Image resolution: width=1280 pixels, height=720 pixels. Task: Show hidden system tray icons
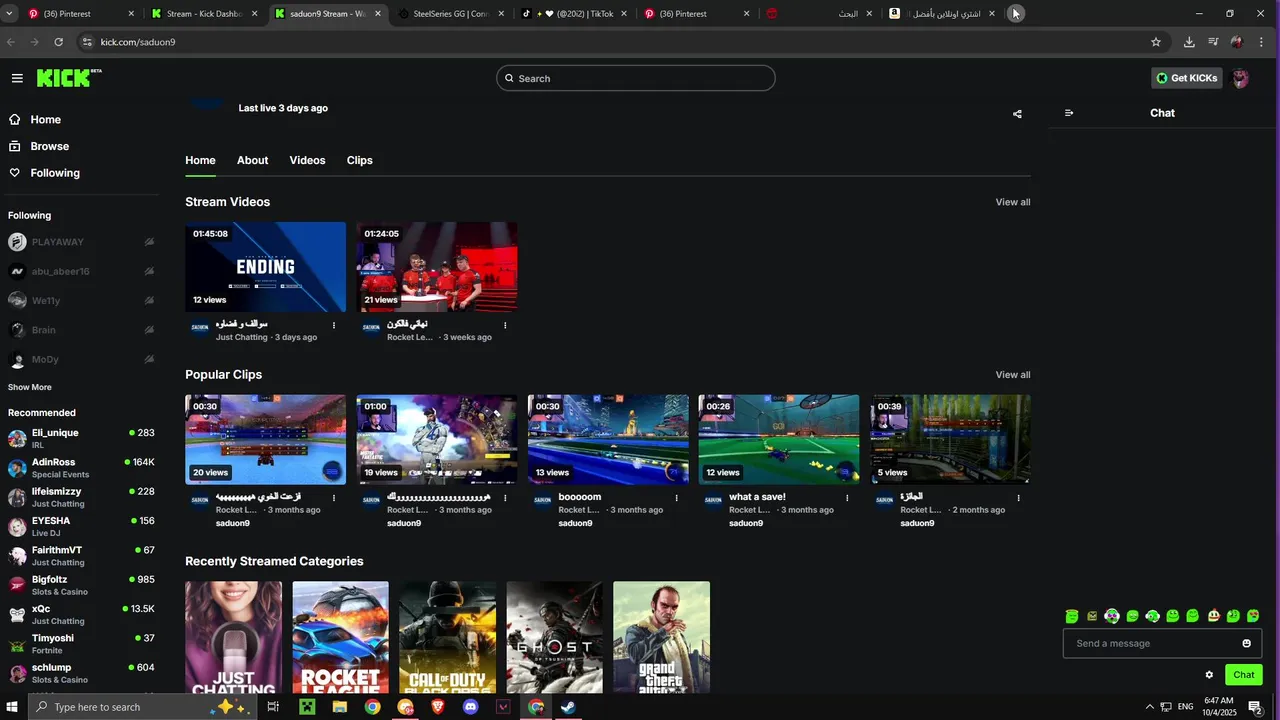click(x=1149, y=707)
